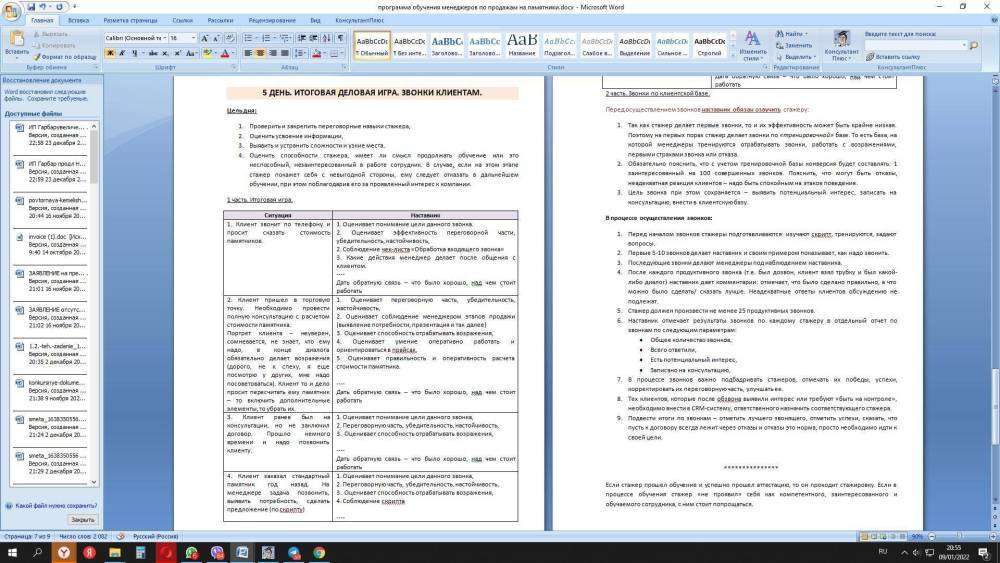Viewport: 1000px width, 563px height.
Task: Expand the styles gallery more arrow
Action: point(733,56)
